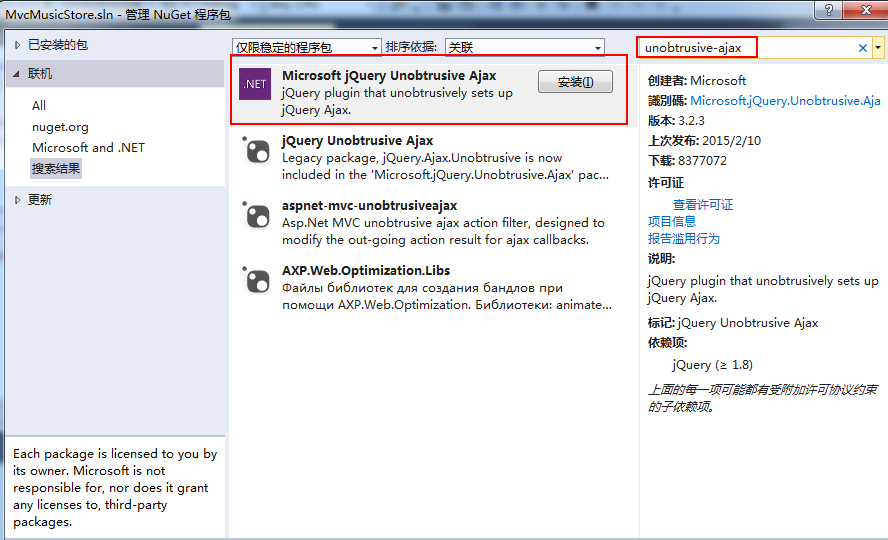Open the 关联 sort order dropdown
The width and height of the screenshot is (888, 540).
tap(525, 48)
